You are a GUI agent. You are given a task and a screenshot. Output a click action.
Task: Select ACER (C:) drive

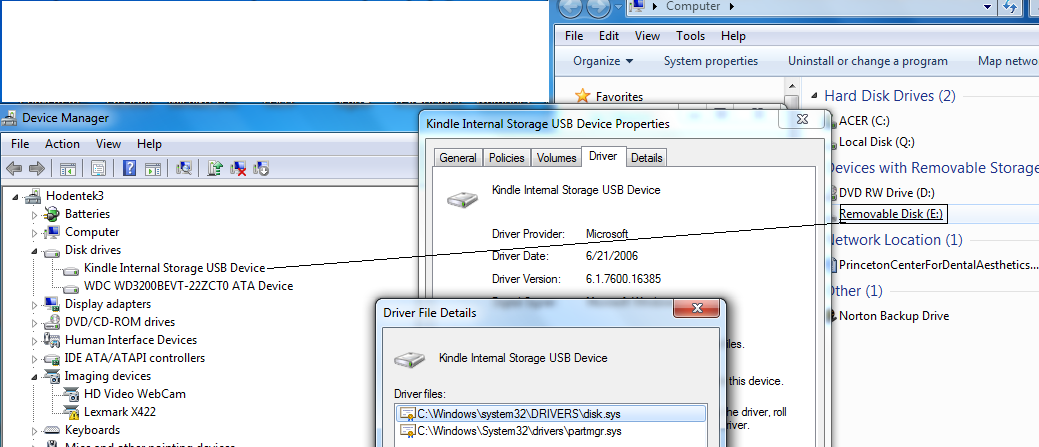click(864, 121)
